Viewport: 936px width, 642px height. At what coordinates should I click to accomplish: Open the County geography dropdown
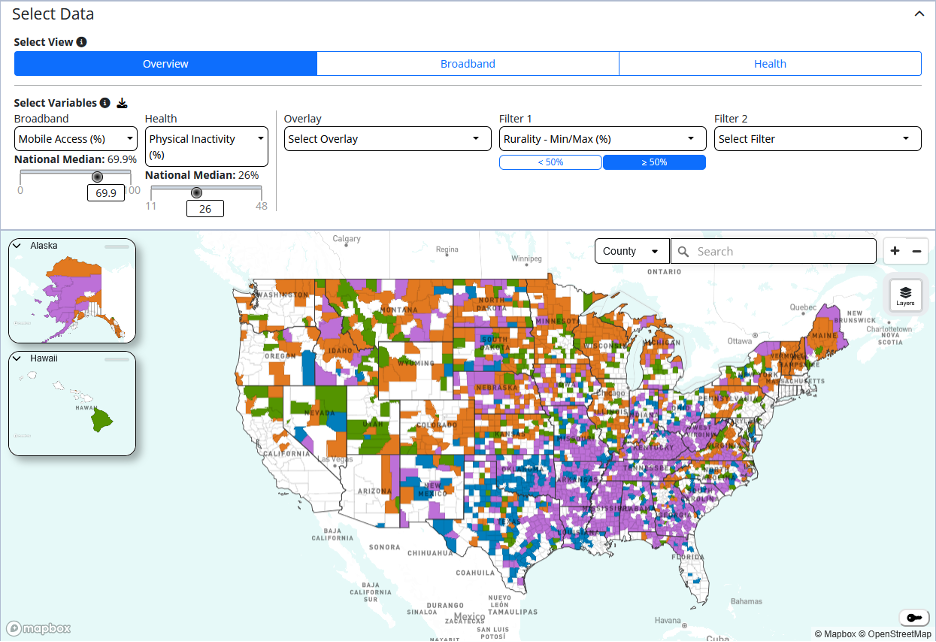coord(632,251)
